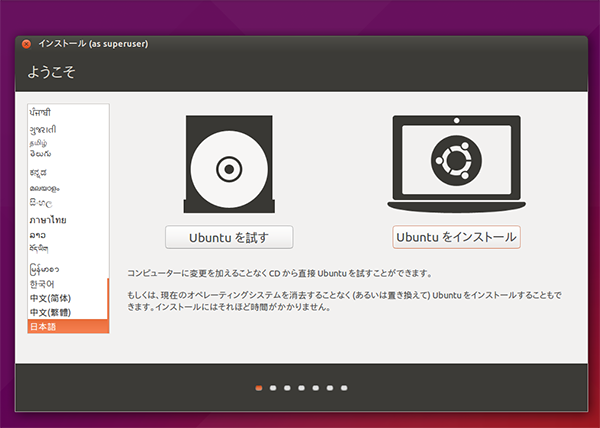
Task: Select ಕನ್ನಡ in the language list
Action: 67,173
